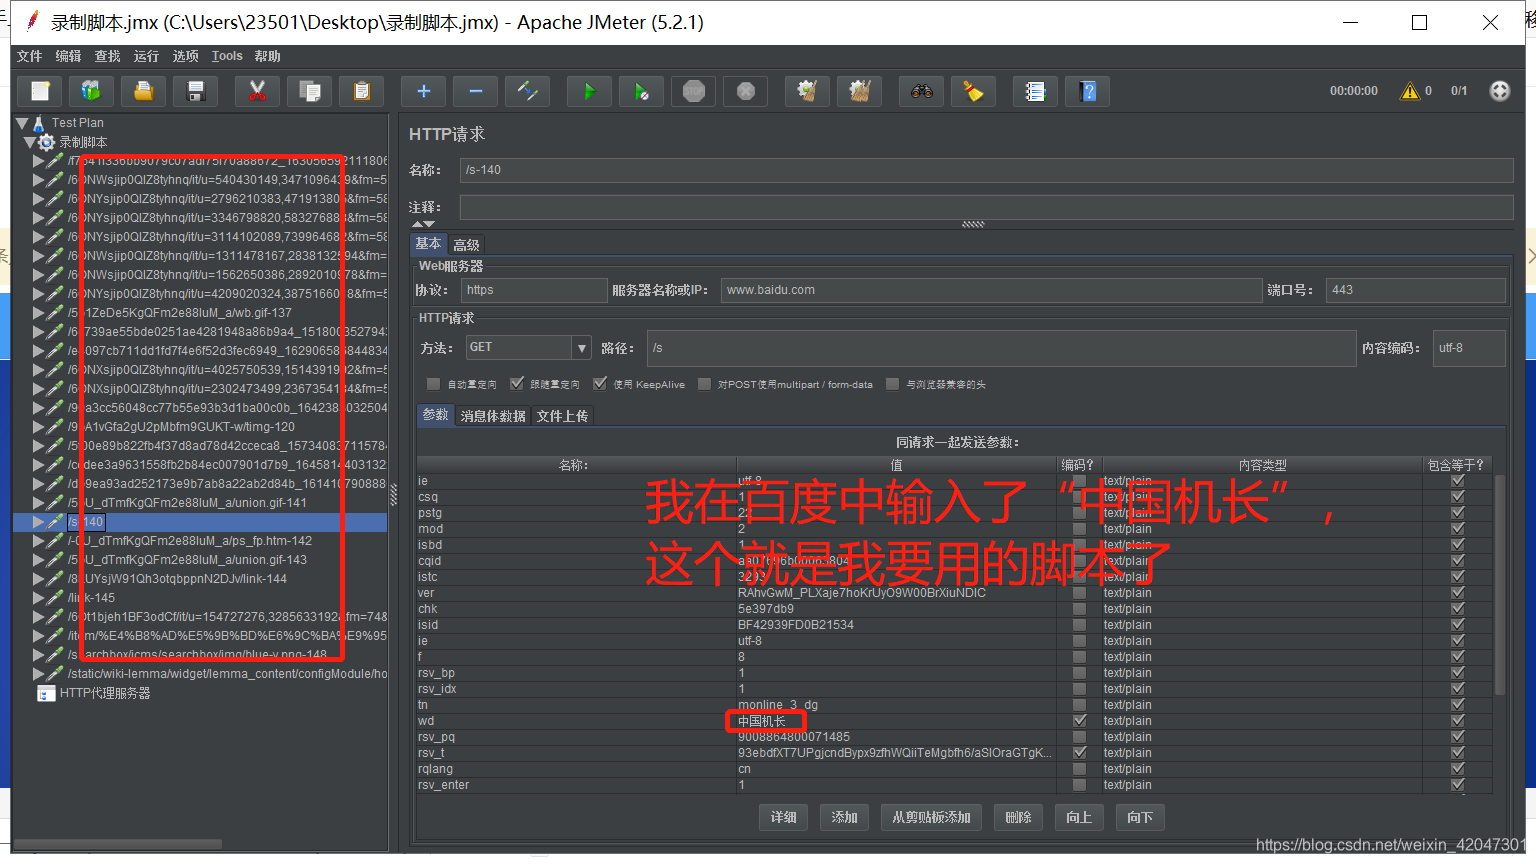Click the 添加 button
1536x864 pixels.
point(845,817)
